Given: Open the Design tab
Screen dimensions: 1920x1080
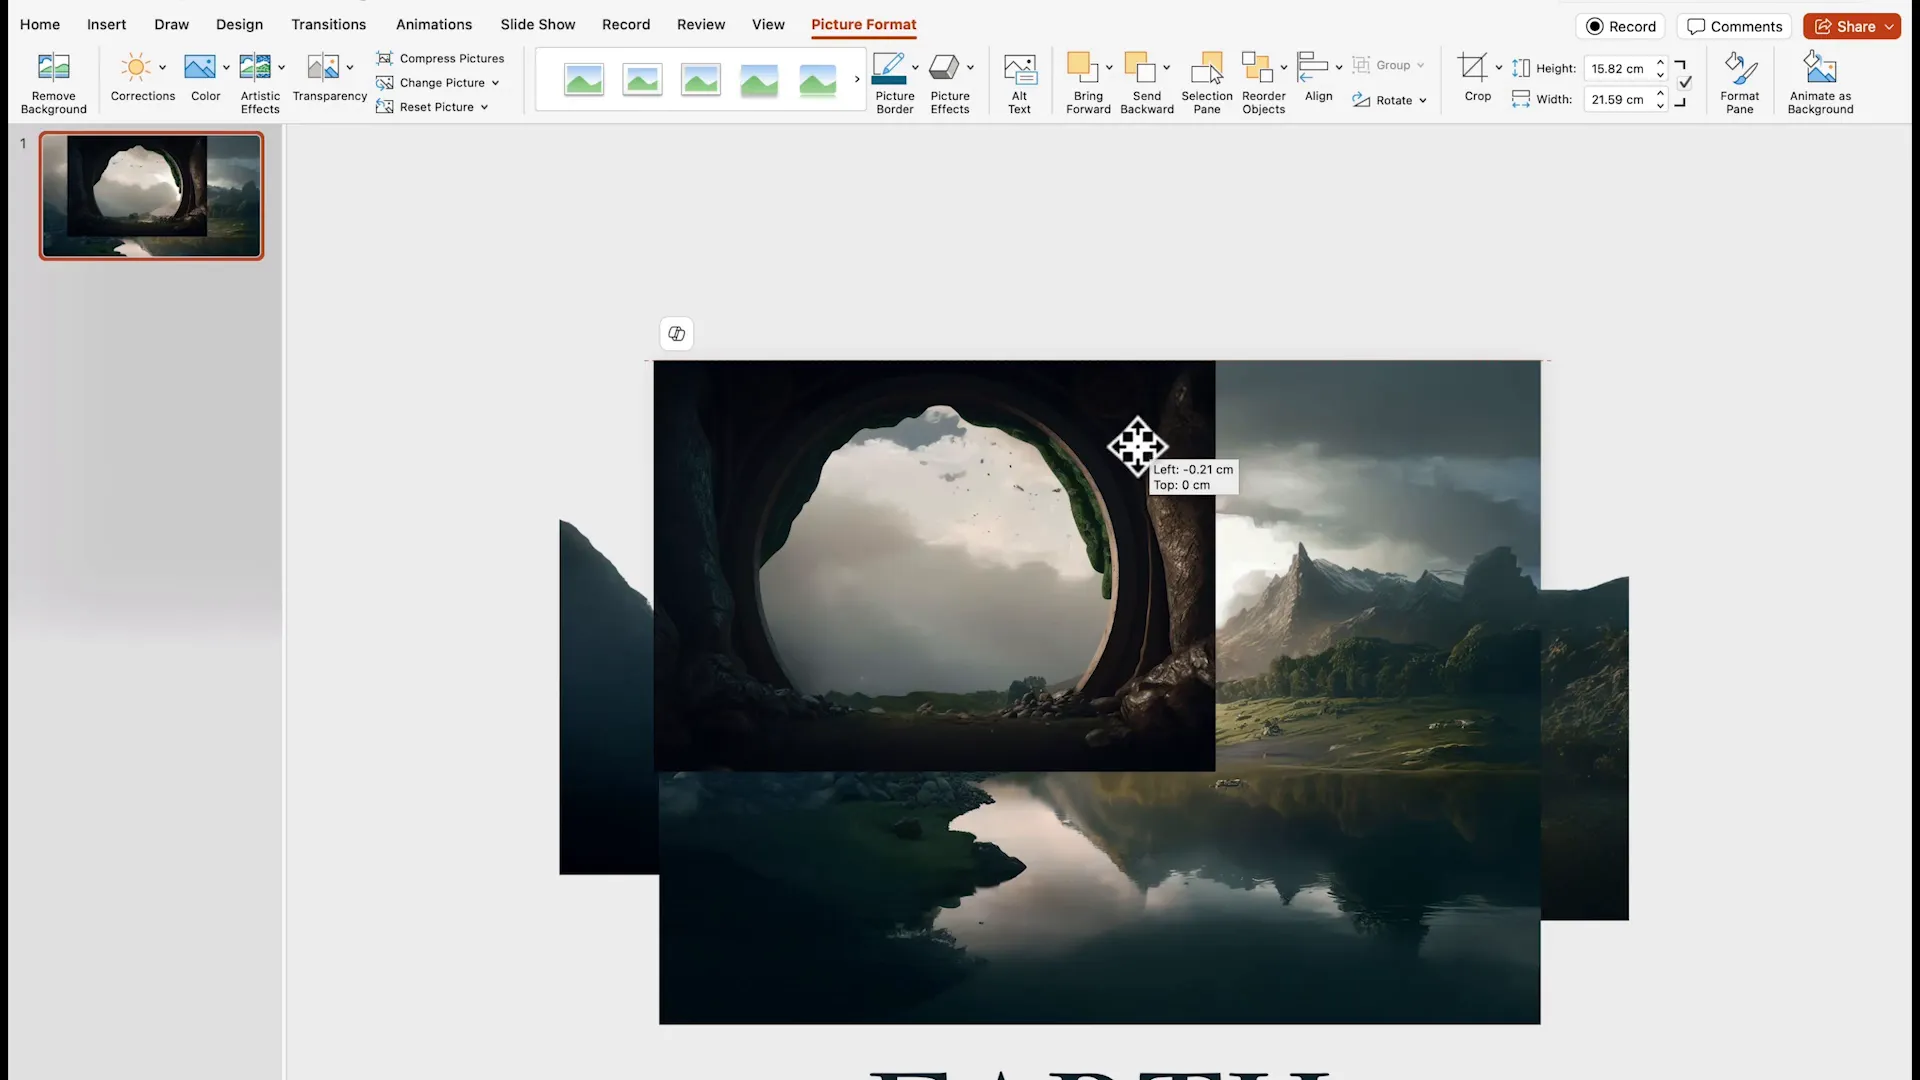Looking at the screenshot, I should tap(239, 24).
